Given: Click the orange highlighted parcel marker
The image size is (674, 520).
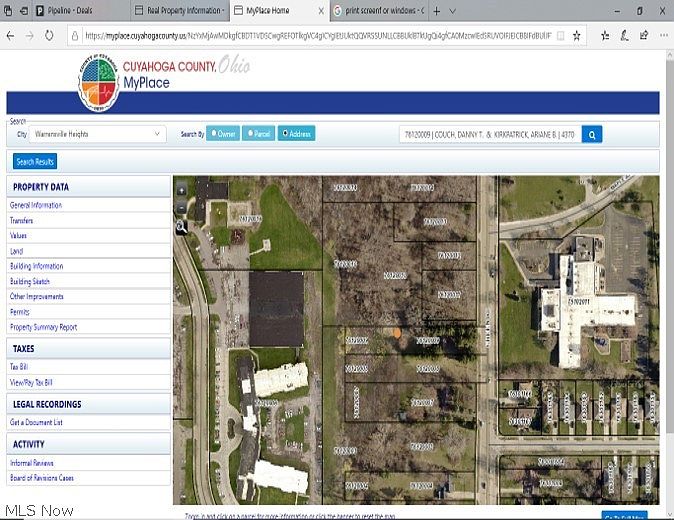Looking at the screenshot, I should 397,333.
